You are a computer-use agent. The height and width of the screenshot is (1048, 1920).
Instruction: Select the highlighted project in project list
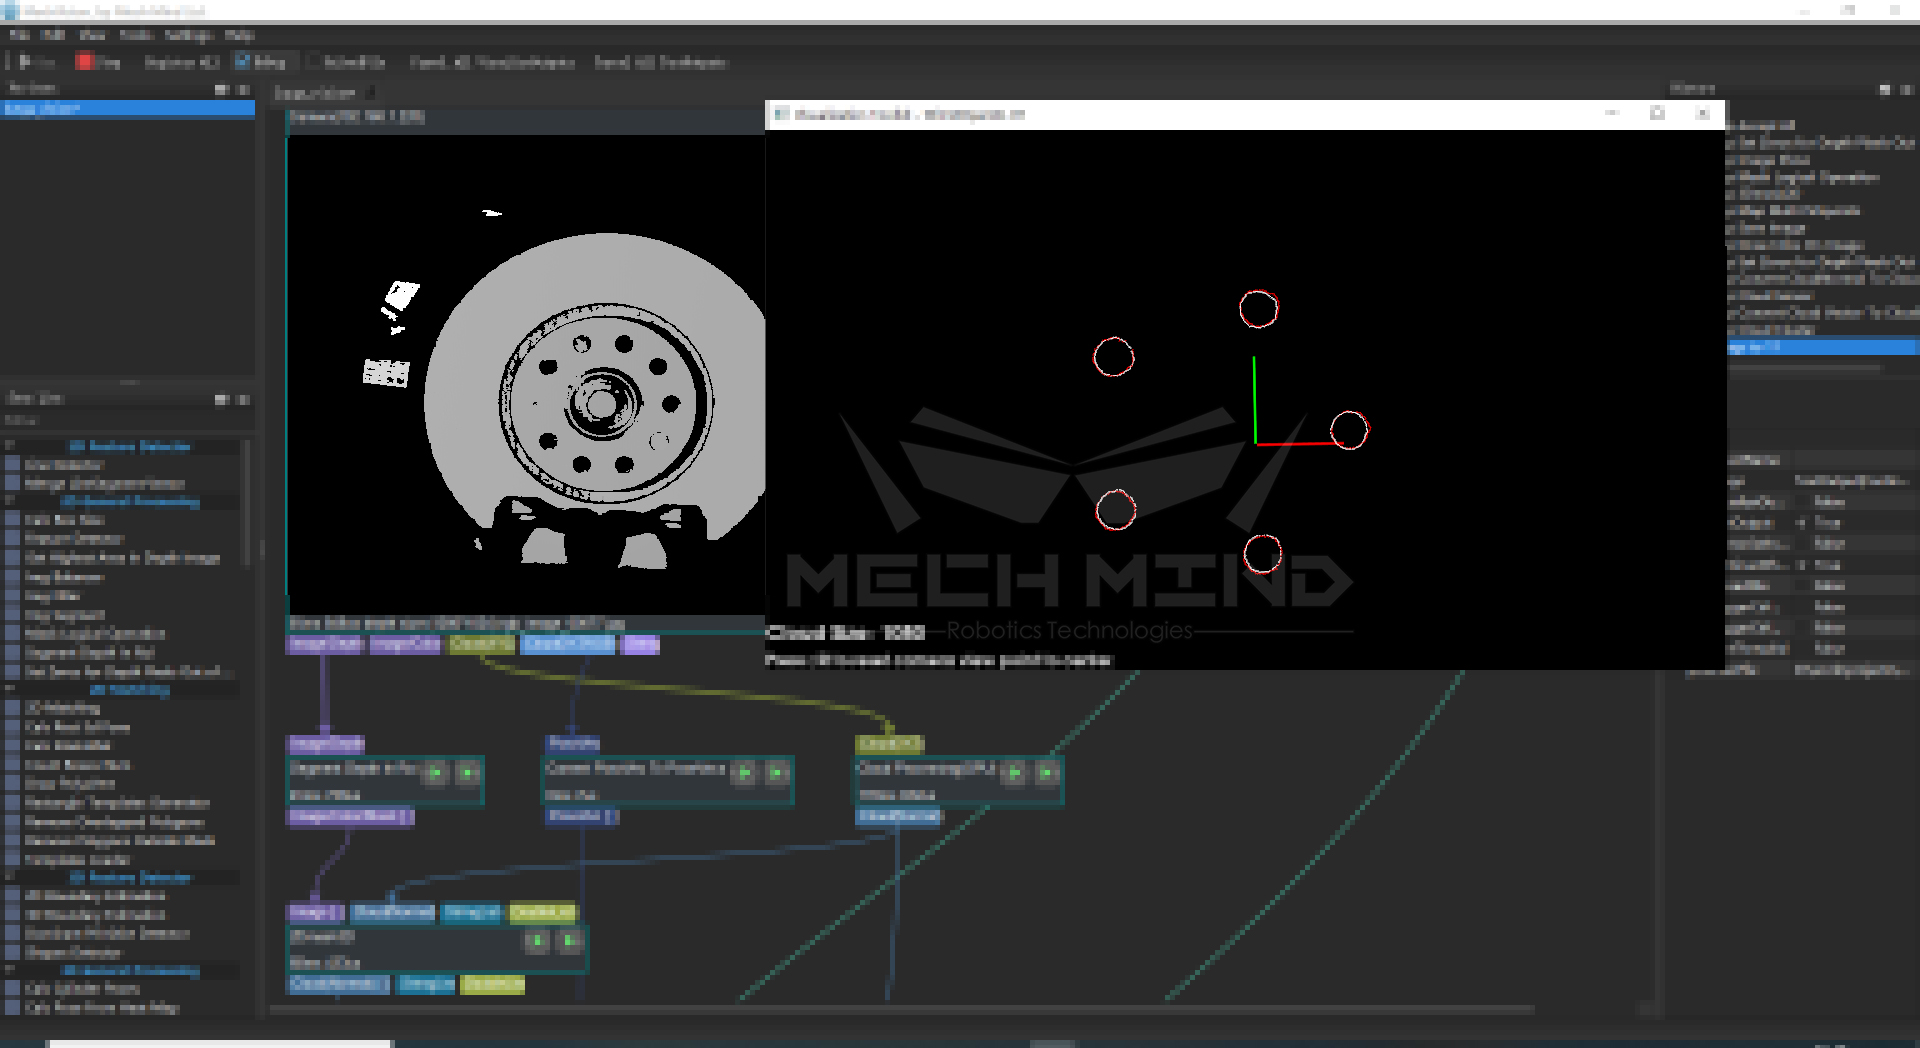click(127, 109)
